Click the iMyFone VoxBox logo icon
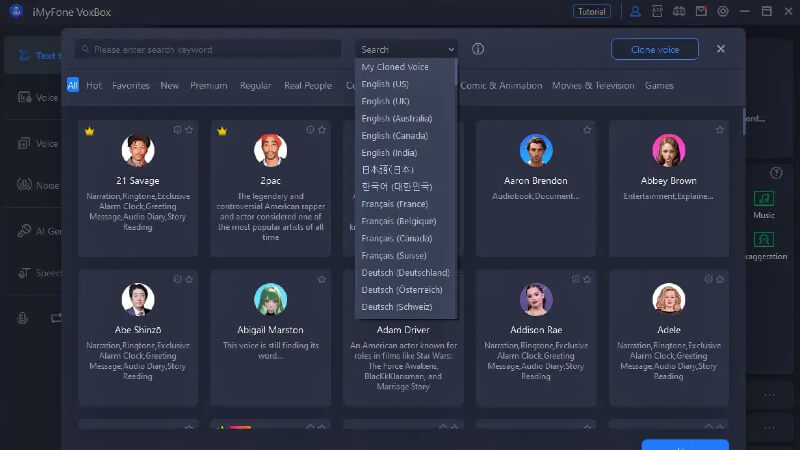Screen dimensions: 800x450 [x=16, y=11]
